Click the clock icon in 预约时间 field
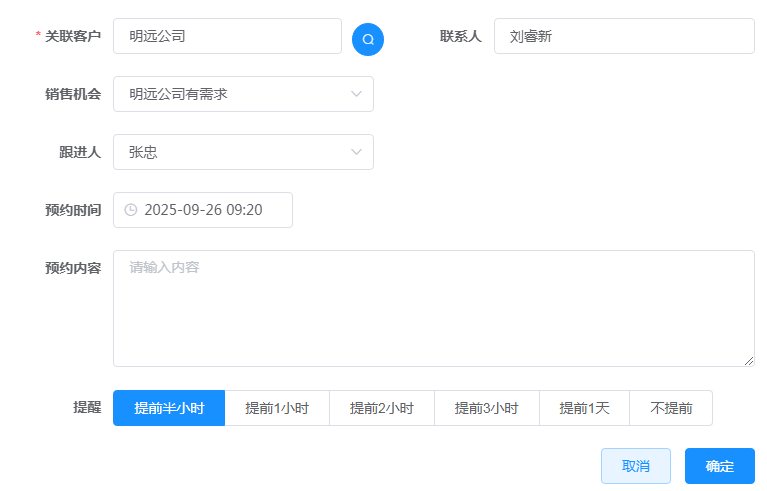Viewport: 767px width, 491px height. tap(131, 210)
